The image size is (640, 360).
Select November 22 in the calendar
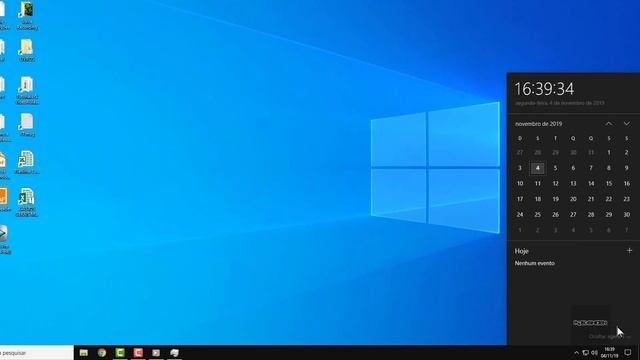point(609,199)
